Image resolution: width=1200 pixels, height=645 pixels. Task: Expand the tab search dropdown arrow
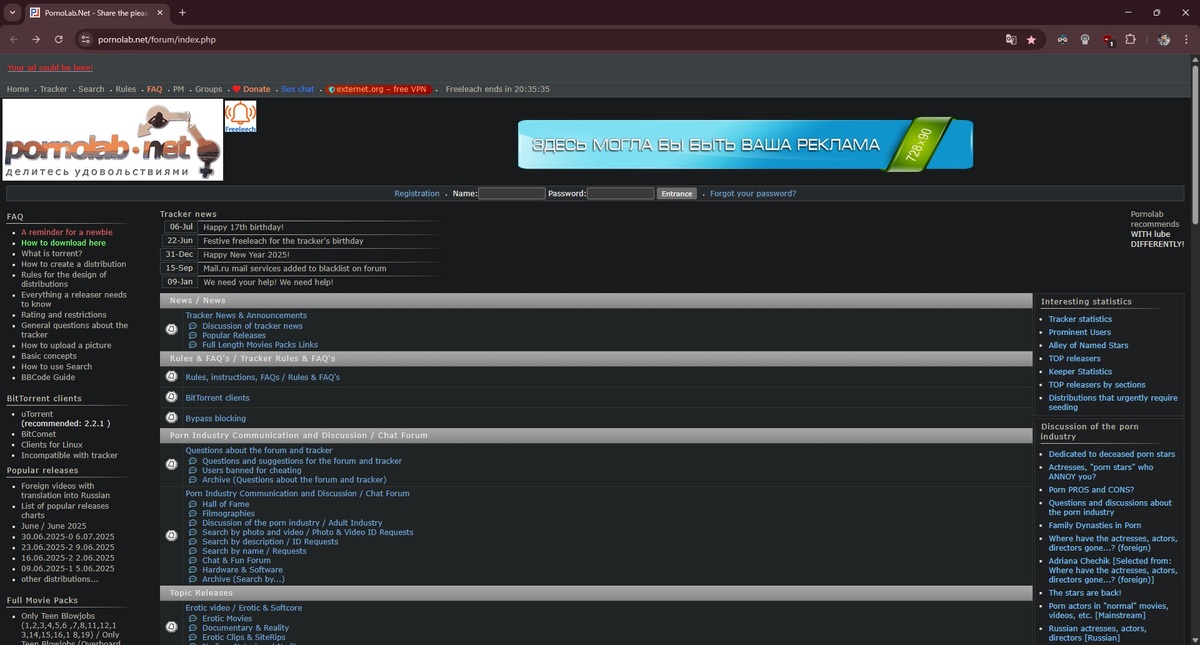pos(13,13)
